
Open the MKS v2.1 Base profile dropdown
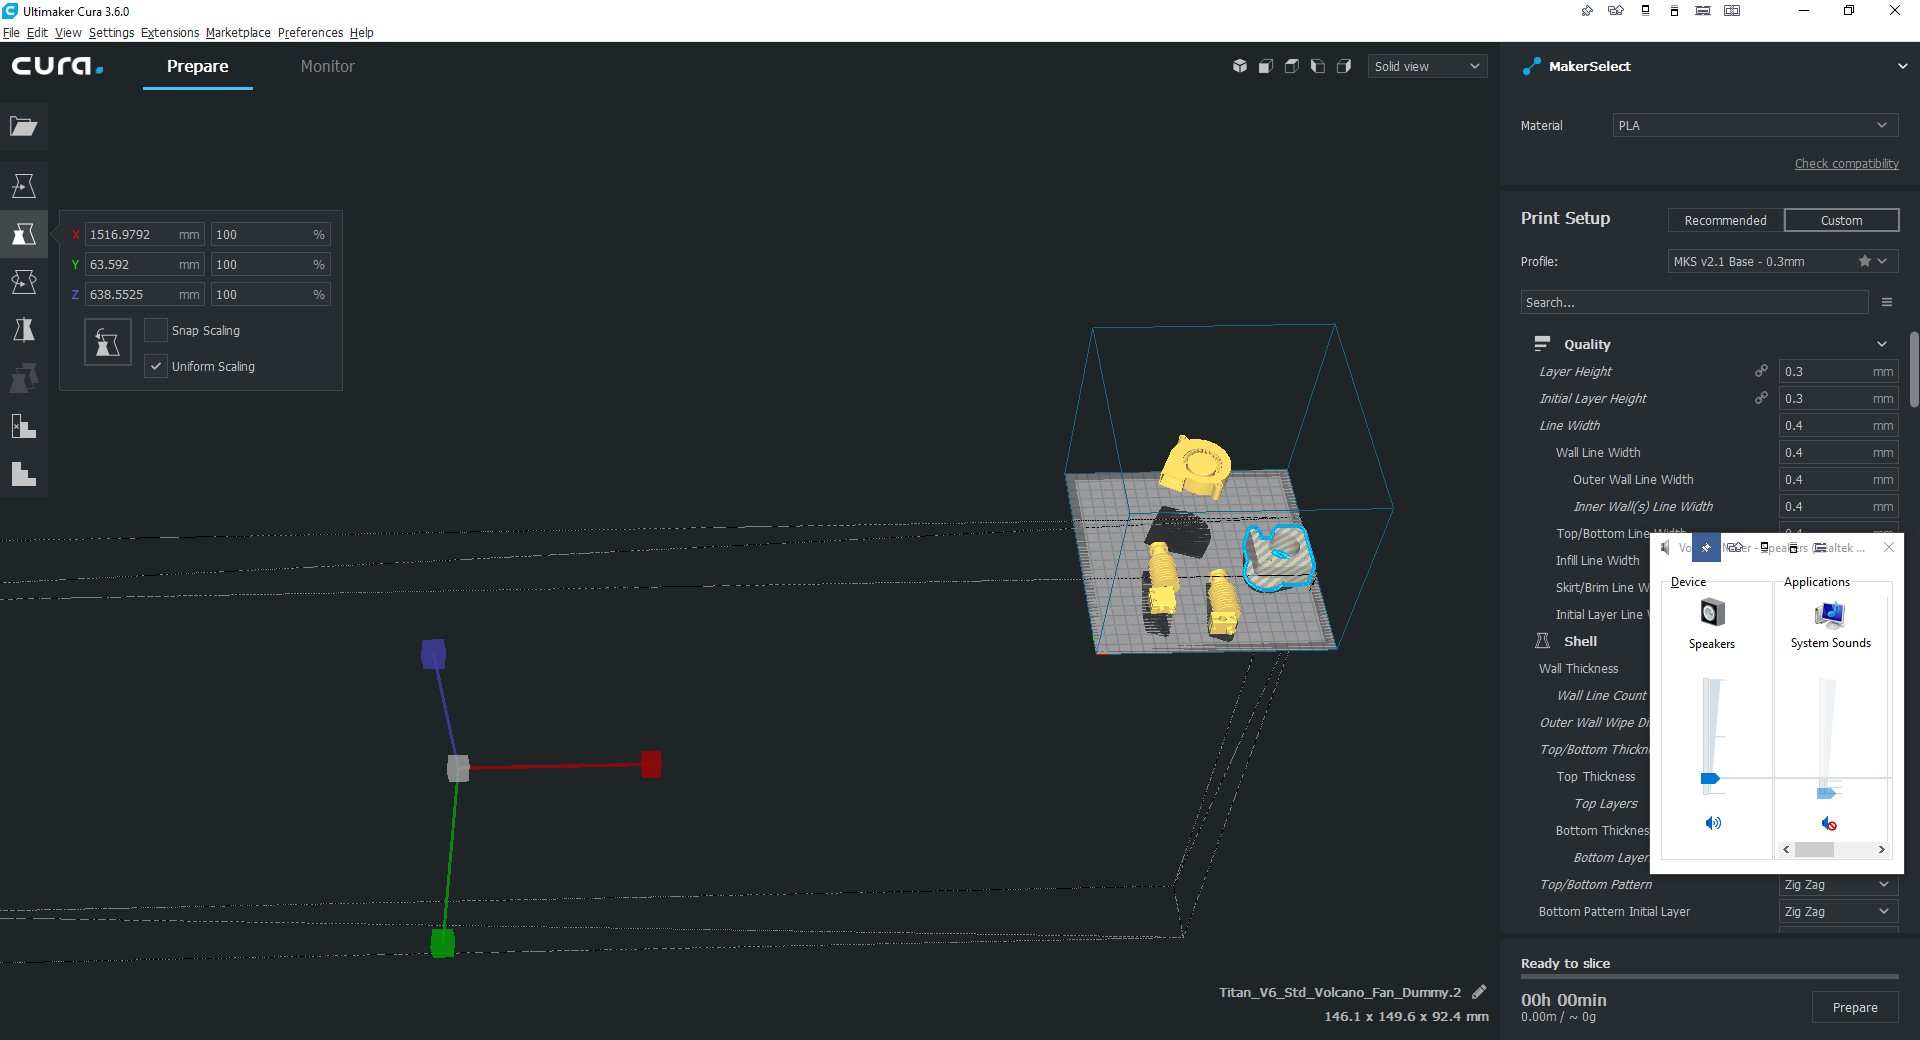point(1783,261)
